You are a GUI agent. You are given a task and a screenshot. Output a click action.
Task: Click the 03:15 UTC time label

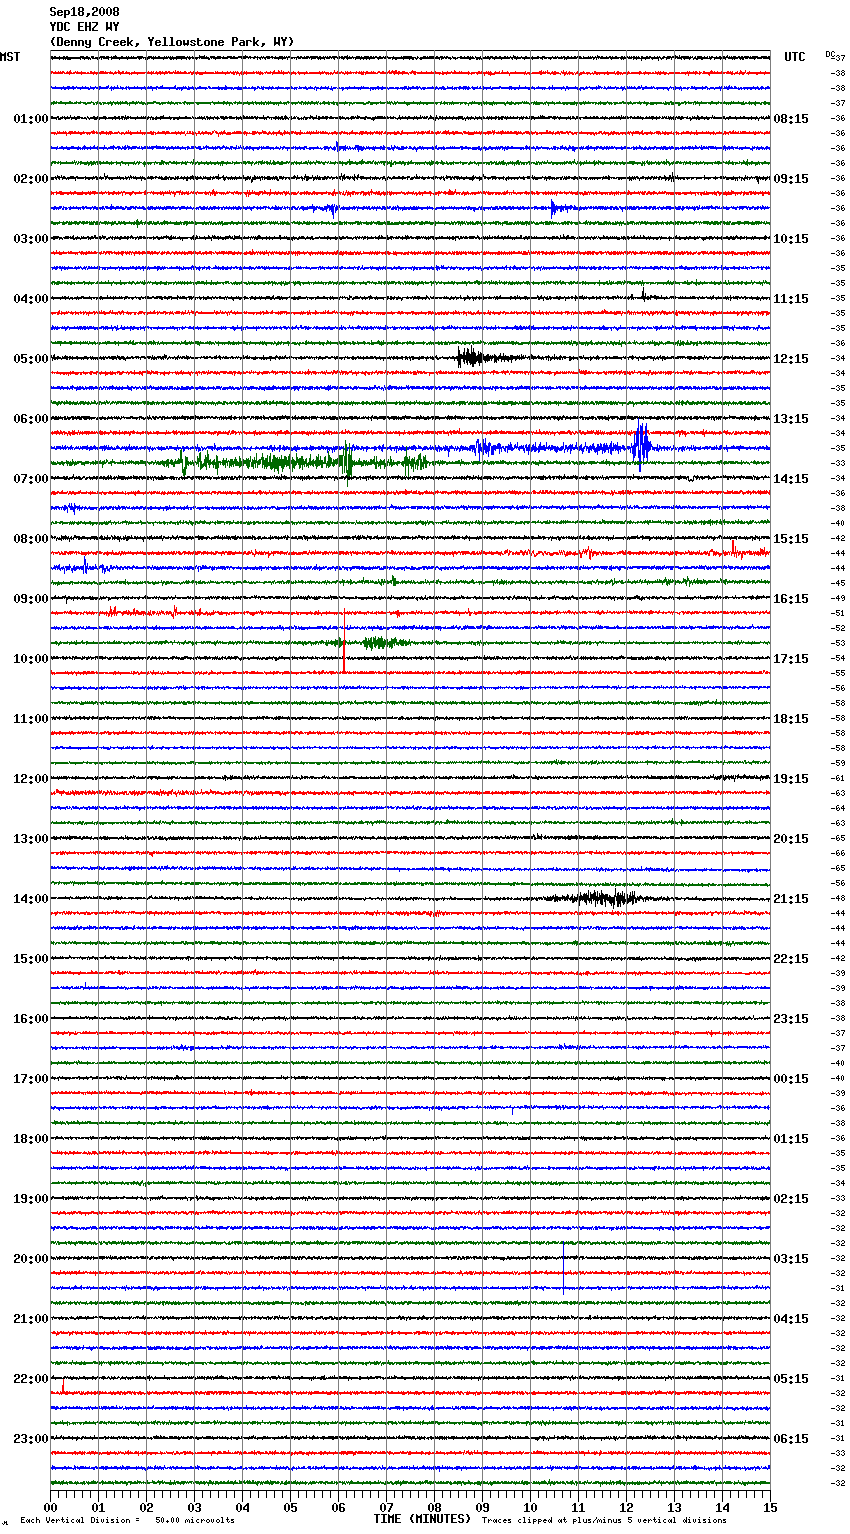point(791,1259)
